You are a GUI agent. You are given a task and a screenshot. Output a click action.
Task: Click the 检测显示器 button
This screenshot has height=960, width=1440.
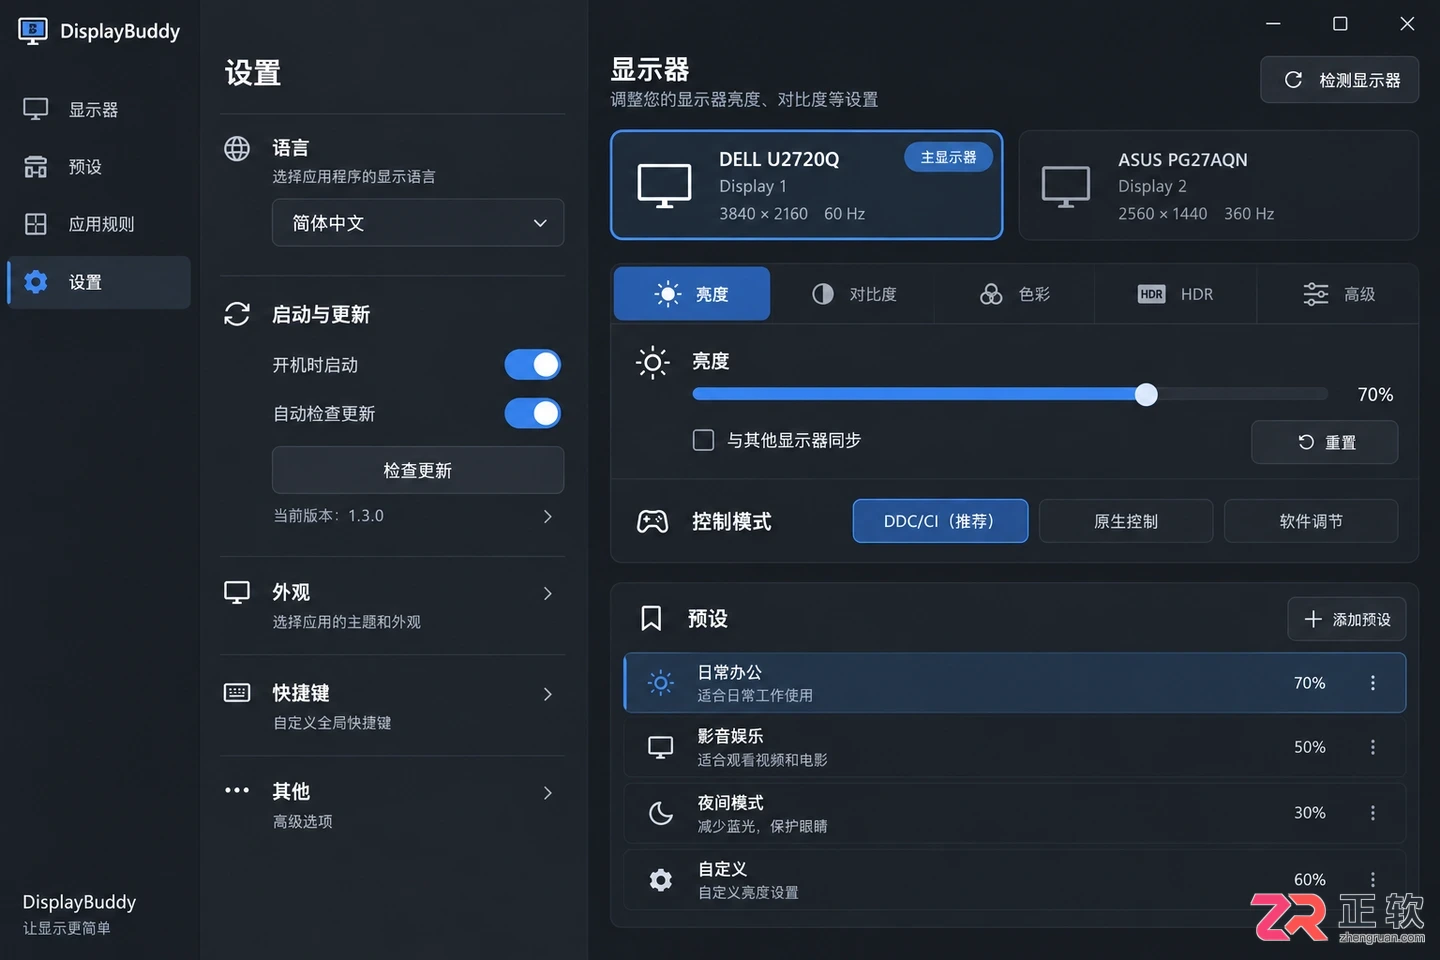pyautogui.click(x=1339, y=80)
